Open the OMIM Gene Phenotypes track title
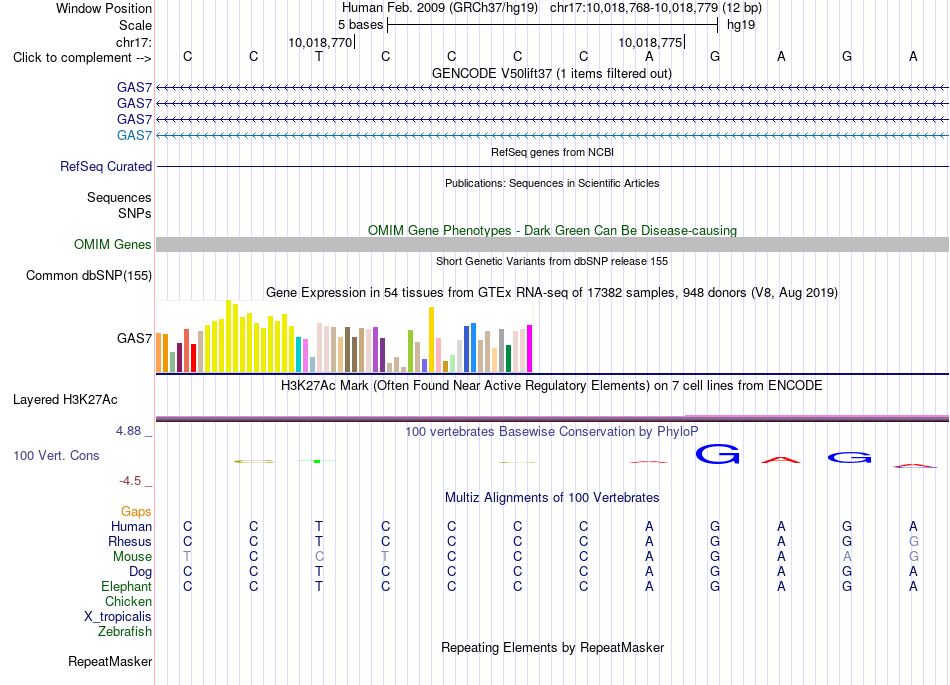Image resolution: width=950 pixels, height=685 pixels. click(552, 230)
